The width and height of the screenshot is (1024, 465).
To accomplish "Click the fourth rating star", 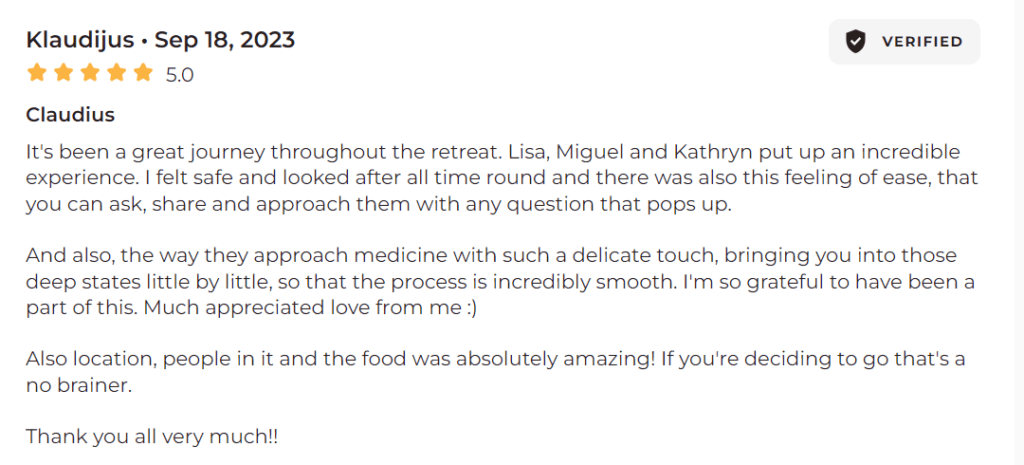I will (117, 73).
